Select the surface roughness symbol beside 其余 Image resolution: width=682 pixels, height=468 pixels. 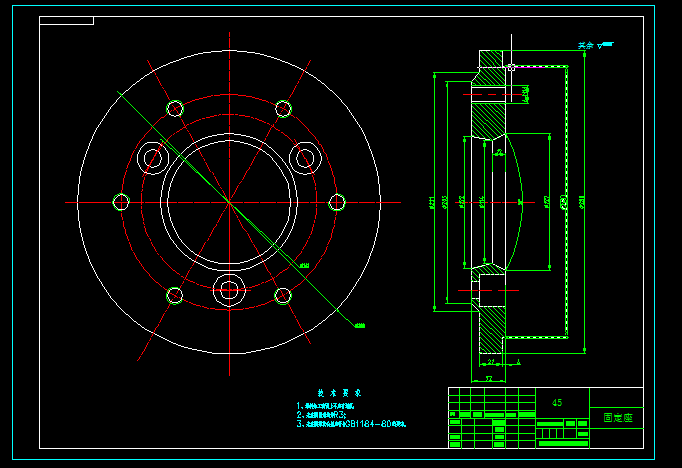pos(605,45)
